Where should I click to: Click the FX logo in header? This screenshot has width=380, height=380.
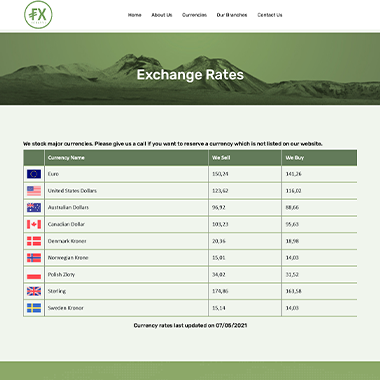tap(38, 15)
